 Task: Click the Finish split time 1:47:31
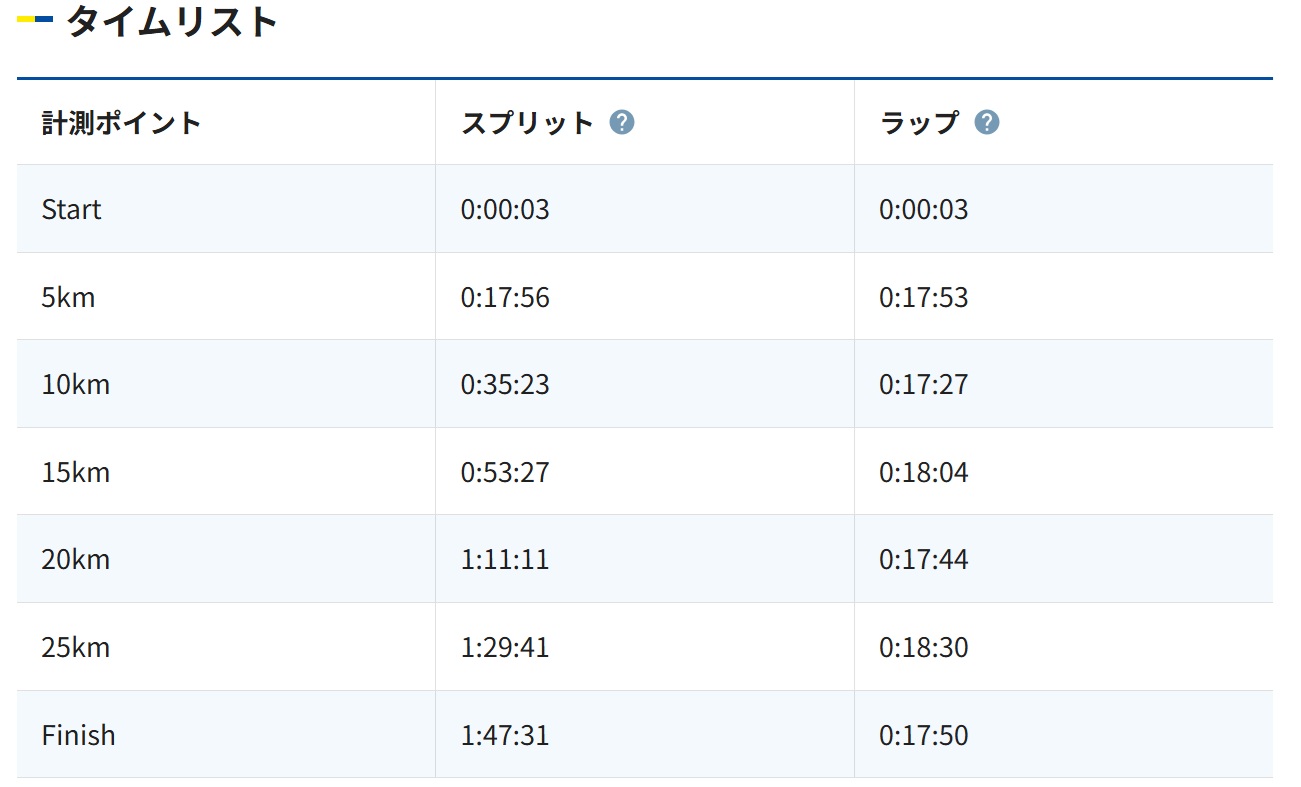[x=505, y=736]
